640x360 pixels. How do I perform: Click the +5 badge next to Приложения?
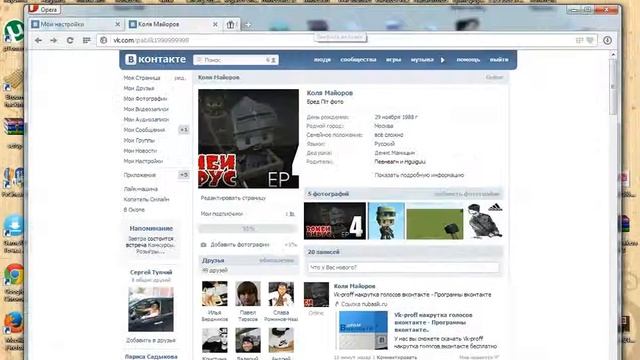pos(184,175)
